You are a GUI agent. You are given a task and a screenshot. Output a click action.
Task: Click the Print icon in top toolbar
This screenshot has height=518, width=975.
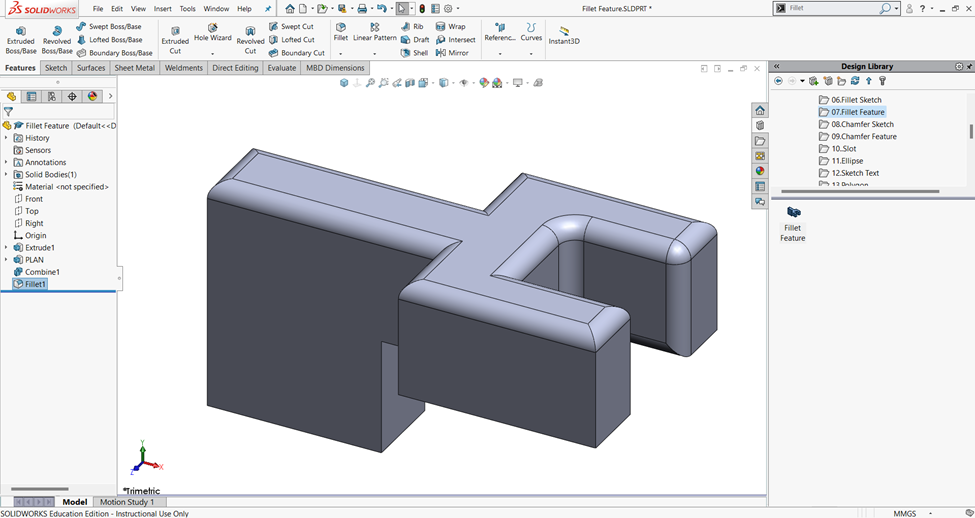[x=362, y=9]
